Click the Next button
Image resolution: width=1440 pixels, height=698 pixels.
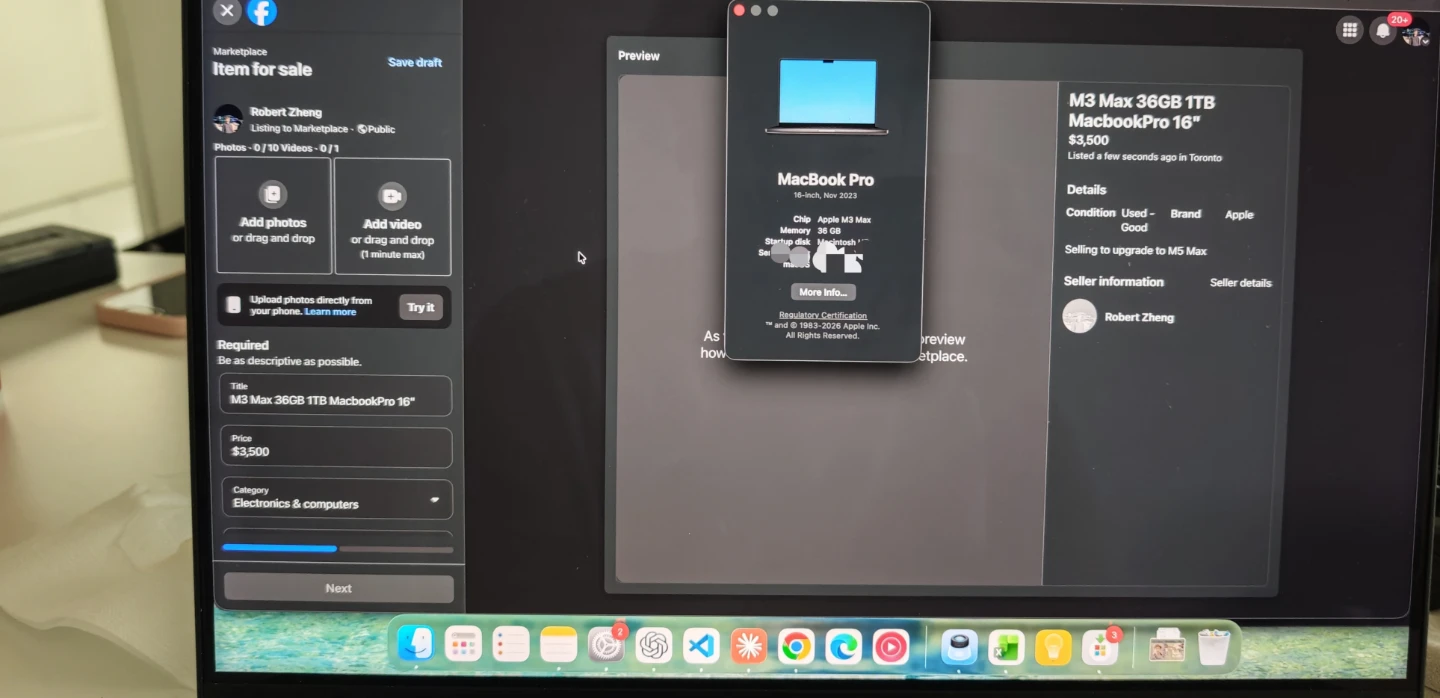[x=339, y=588]
